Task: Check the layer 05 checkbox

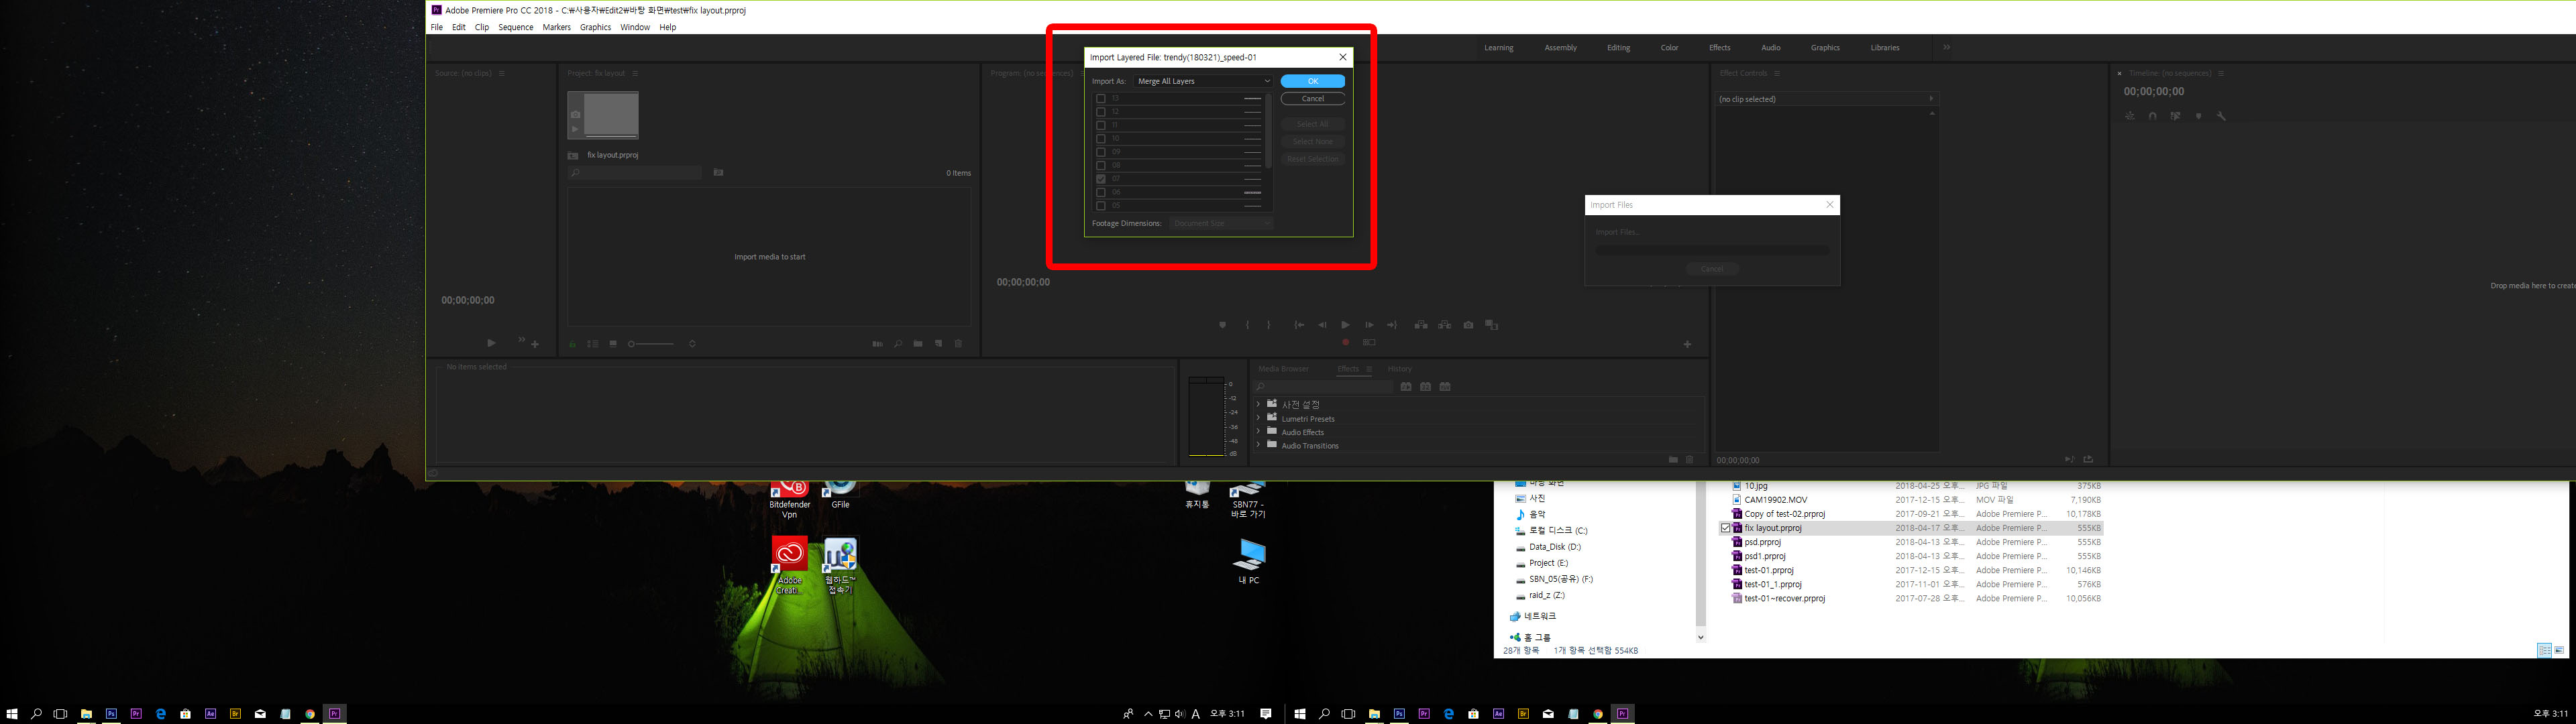Action: [1100, 206]
